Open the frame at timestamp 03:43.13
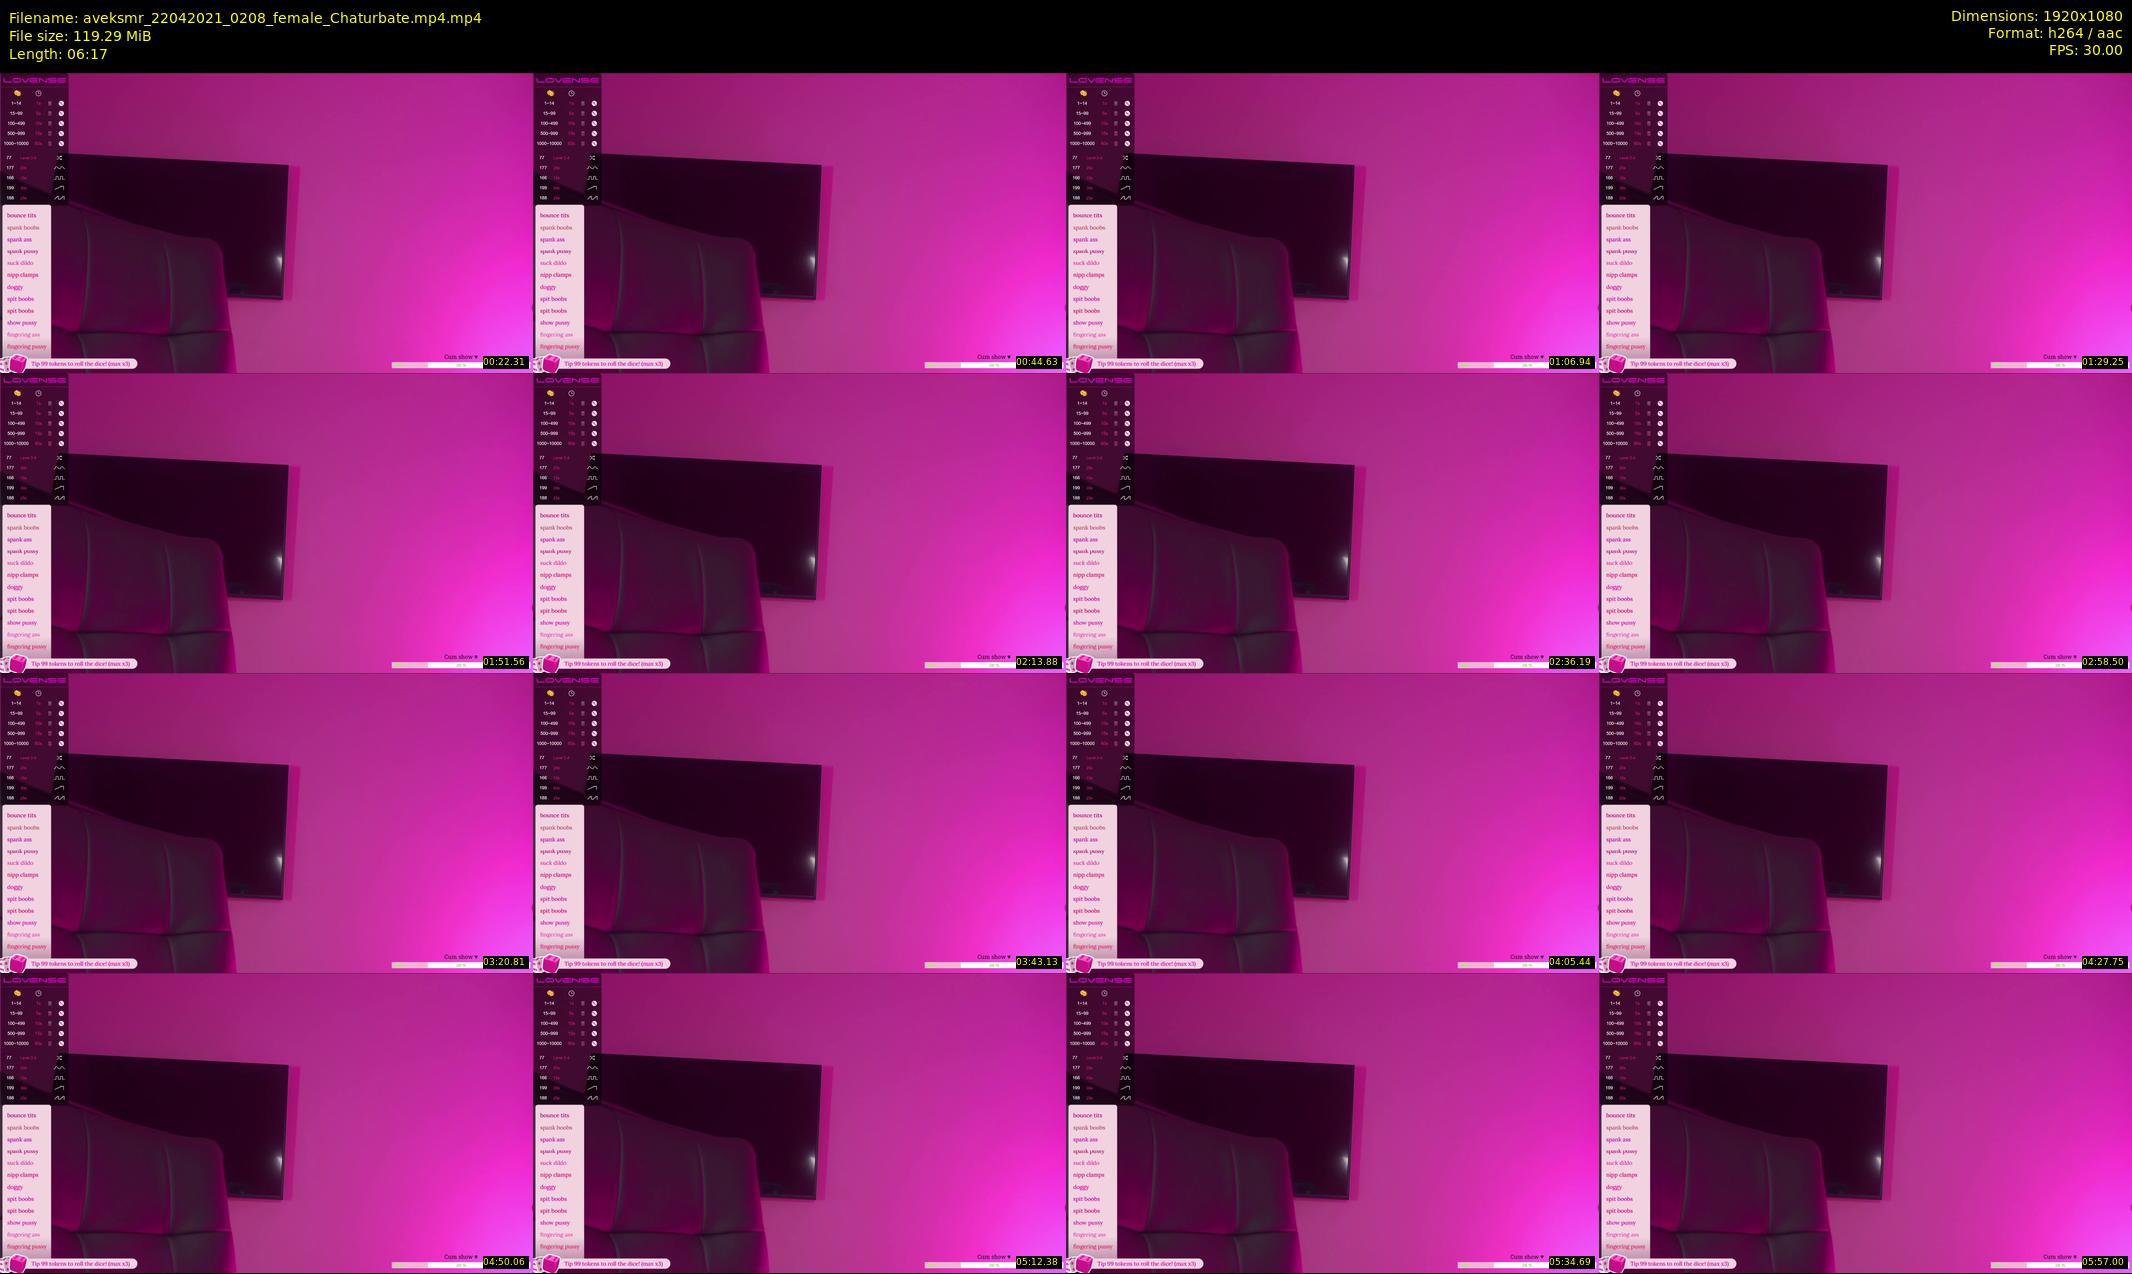2132x1274 pixels. pos(799,822)
